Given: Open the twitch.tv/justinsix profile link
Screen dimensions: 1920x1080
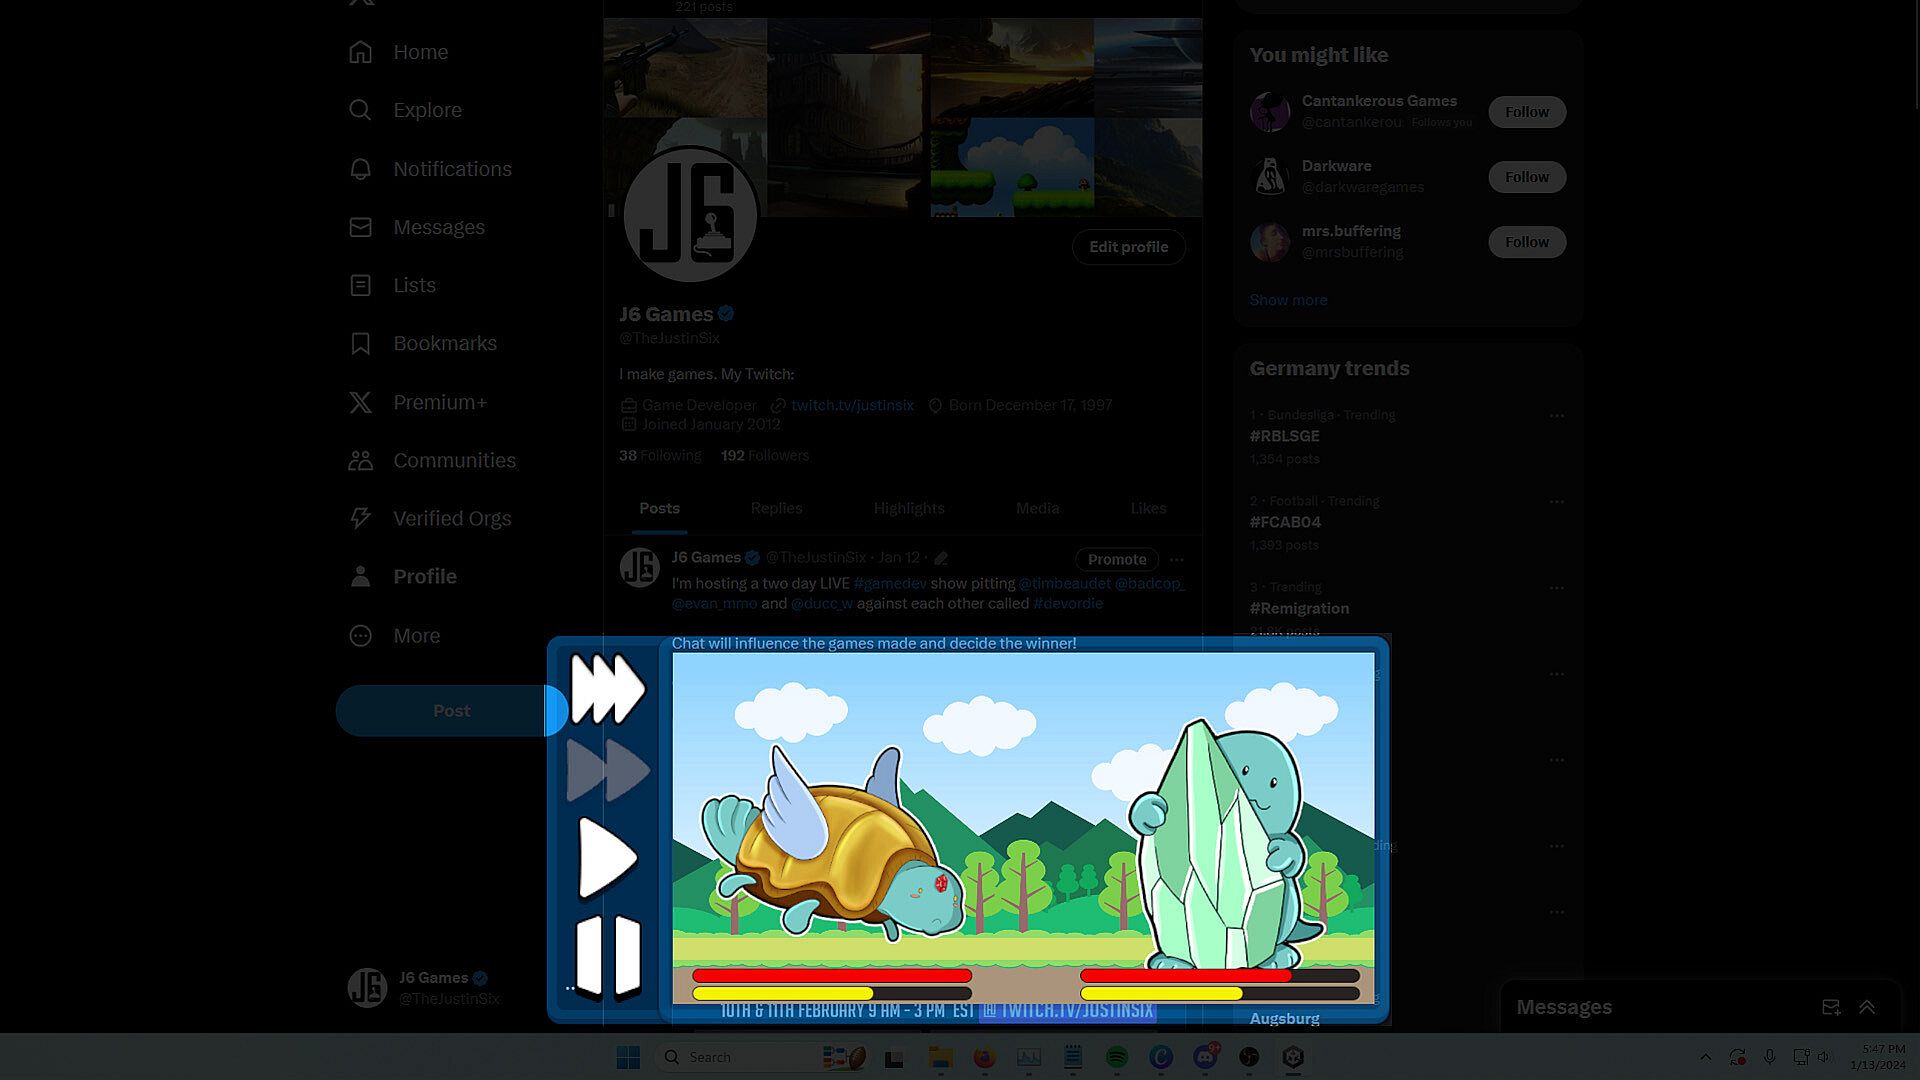Looking at the screenshot, I should (x=852, y=405).
